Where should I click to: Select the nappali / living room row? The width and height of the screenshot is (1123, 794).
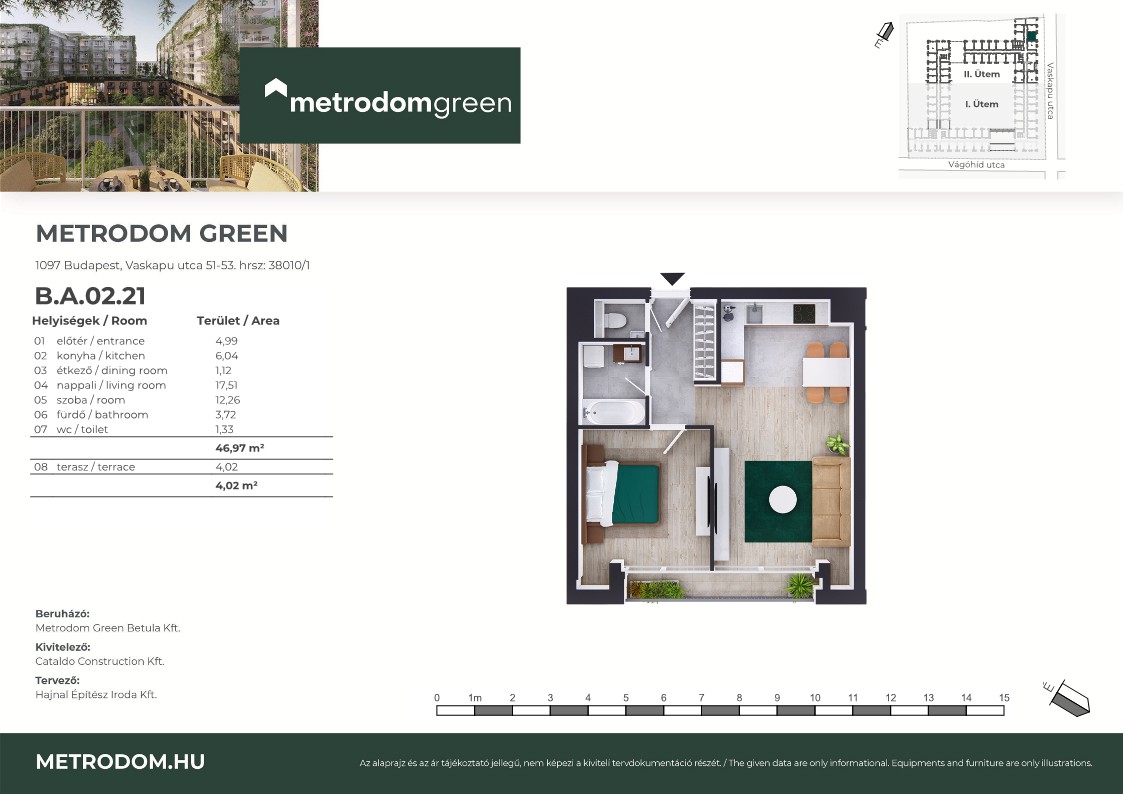coord(150,385)
